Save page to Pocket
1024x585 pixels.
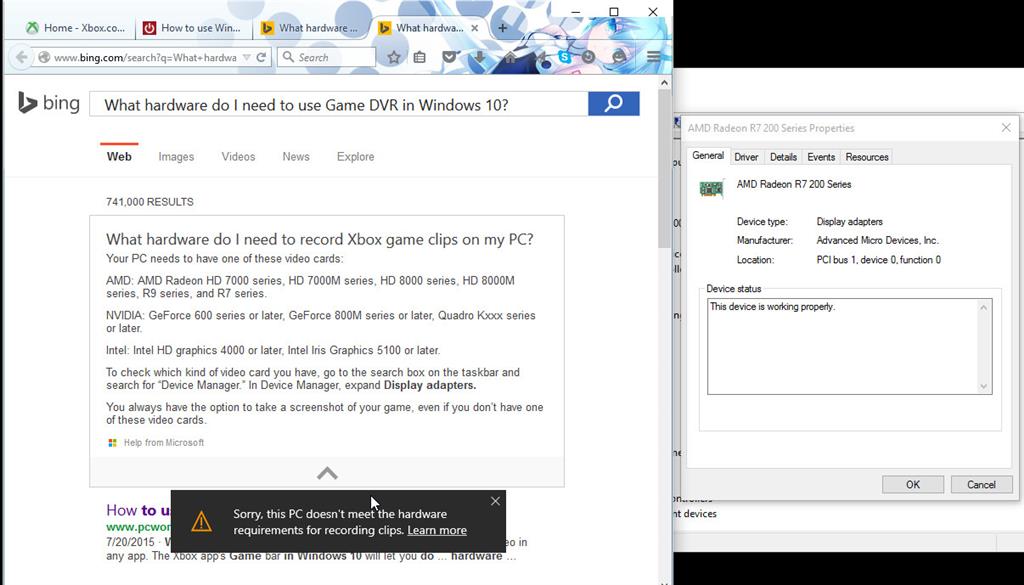(449, 57)
